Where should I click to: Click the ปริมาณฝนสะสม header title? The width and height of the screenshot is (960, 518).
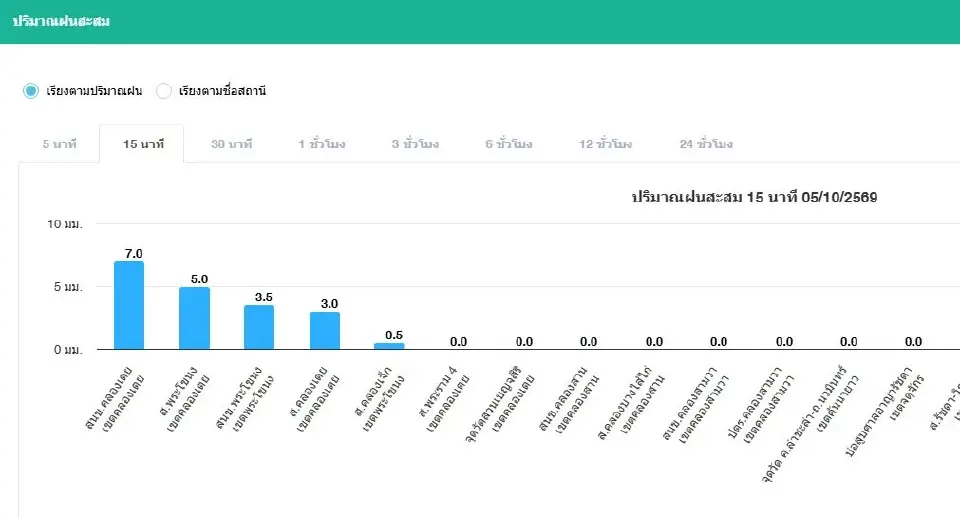pos(61,21)
